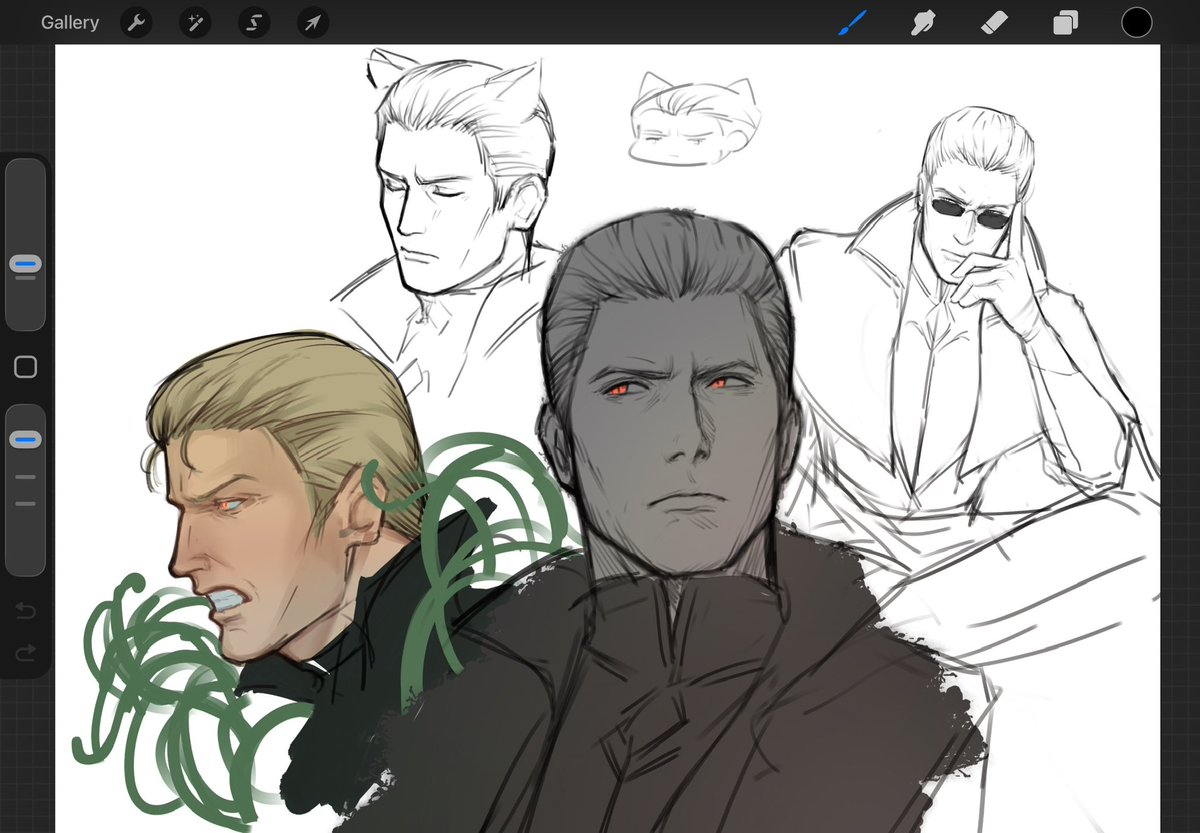Open the Layers panel
The height and width of the screenshot is (833, 1200).
1066,22
